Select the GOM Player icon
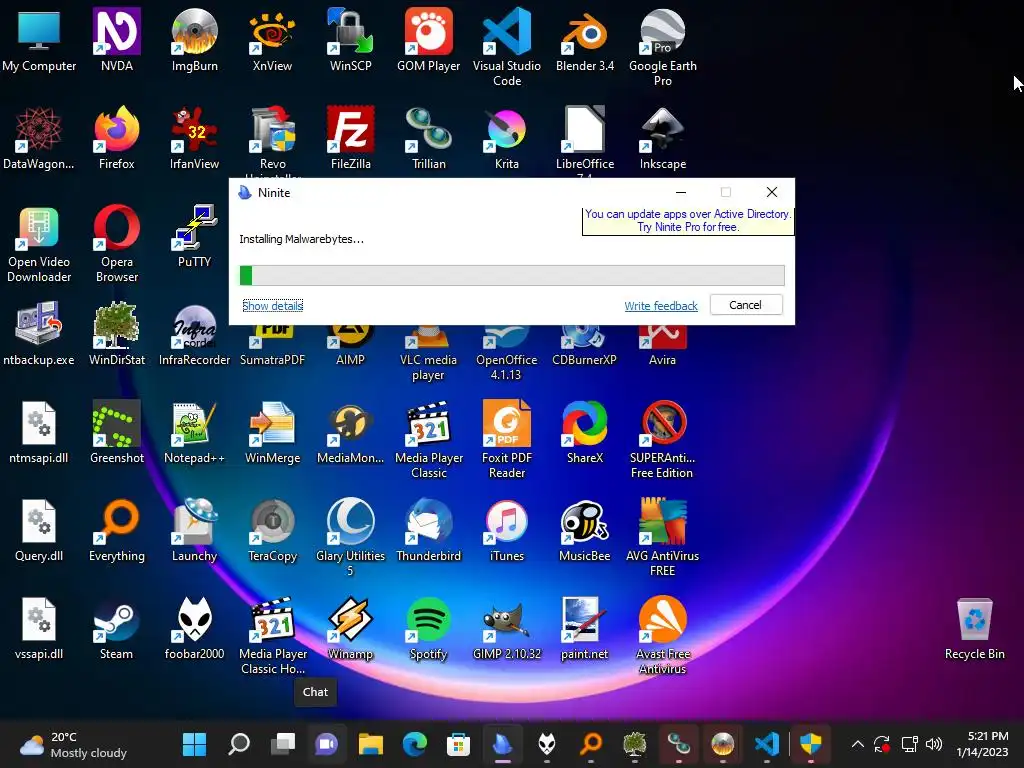Image resolution: width=1024 pixels, height=768 pixels. [x=428, y=40]
